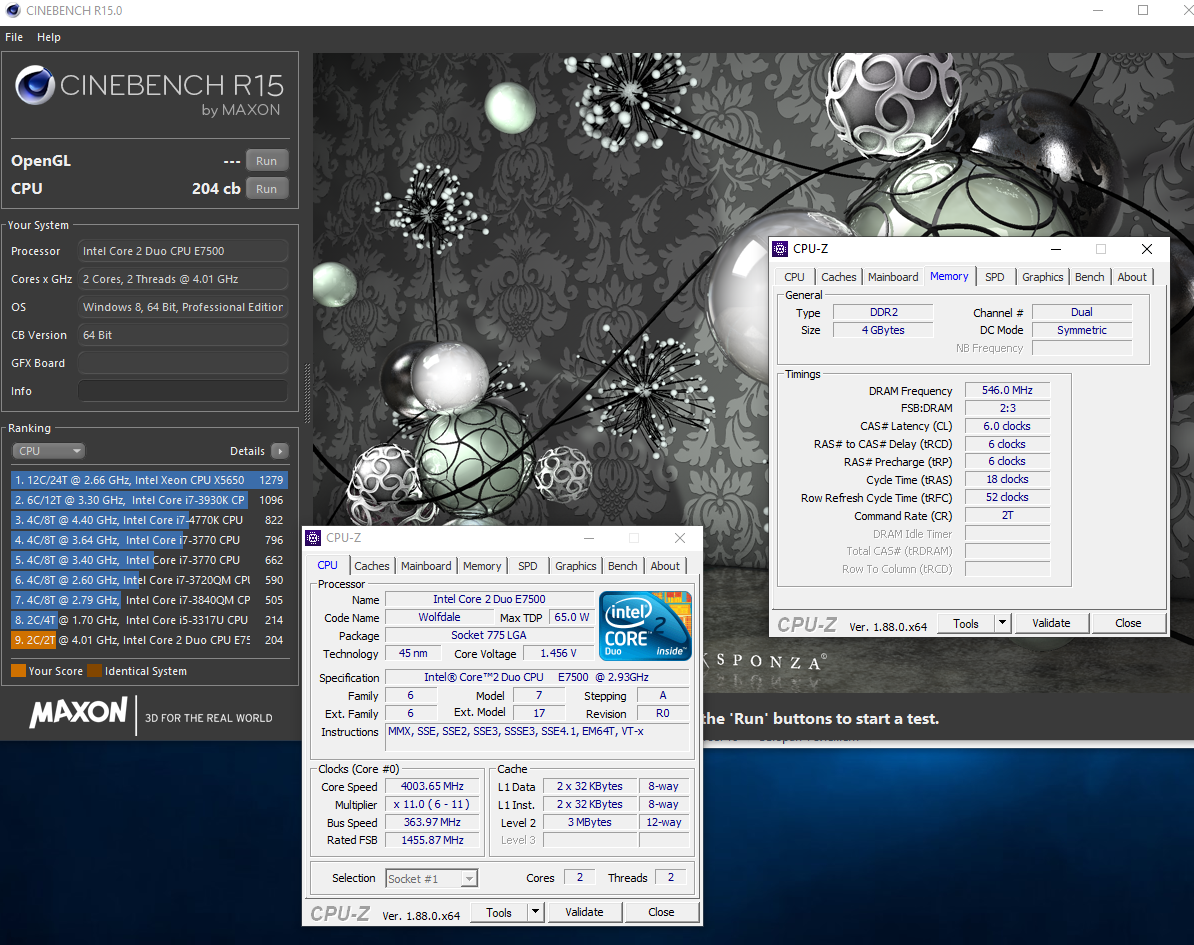Select ranking row 4C/8T @ 3.64 GHz i7-3770

pos(149,540)
